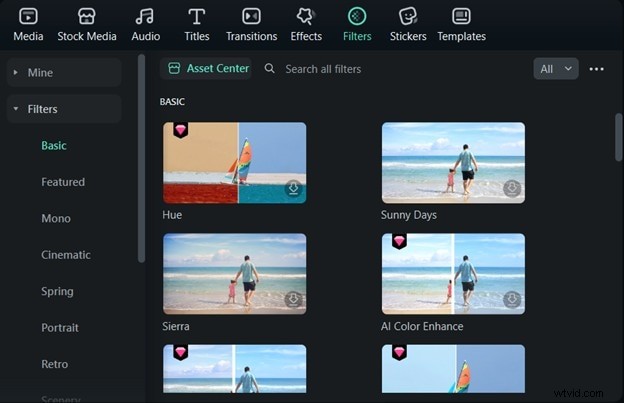This screenshot has width=624, height=403.
Task: Open the Titles T icon
Action: [x=197, y=17]
